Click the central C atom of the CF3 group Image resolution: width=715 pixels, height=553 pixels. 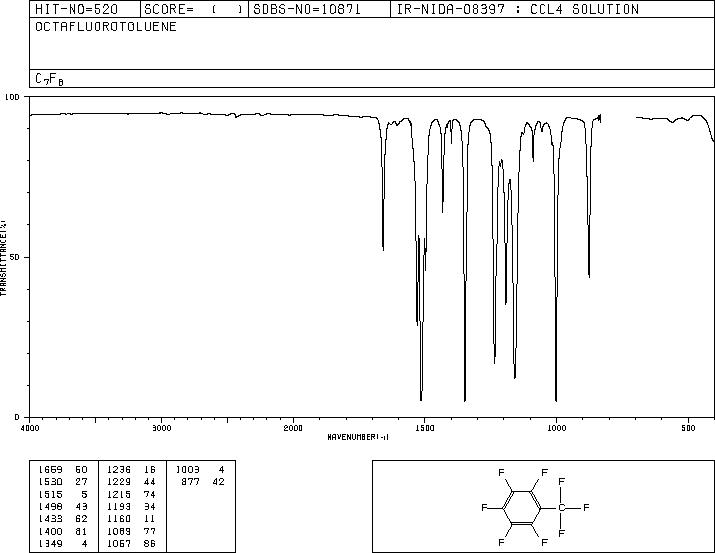coord(561,507)
